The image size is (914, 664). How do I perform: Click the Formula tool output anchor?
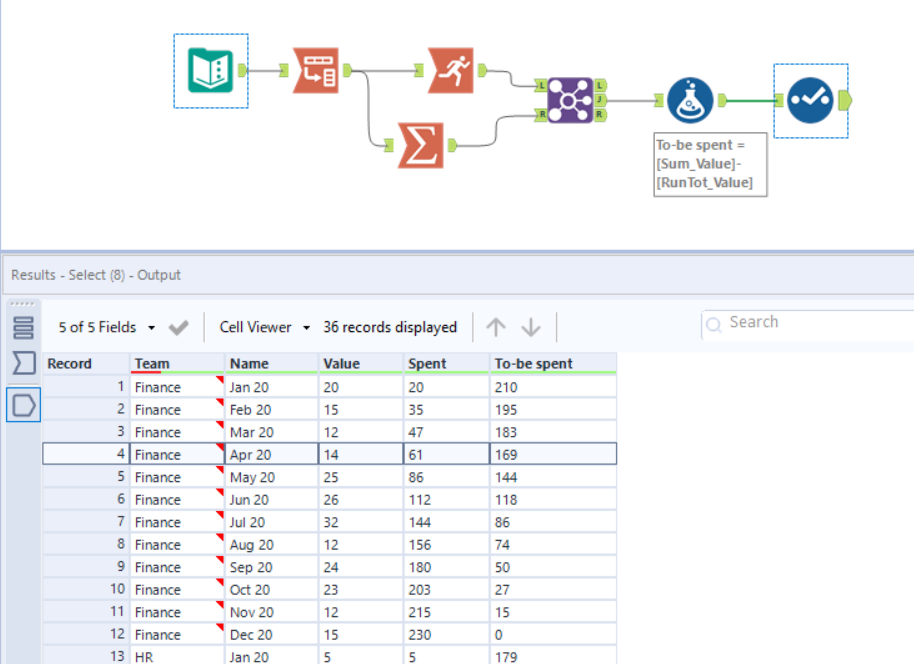click(722, 100)
